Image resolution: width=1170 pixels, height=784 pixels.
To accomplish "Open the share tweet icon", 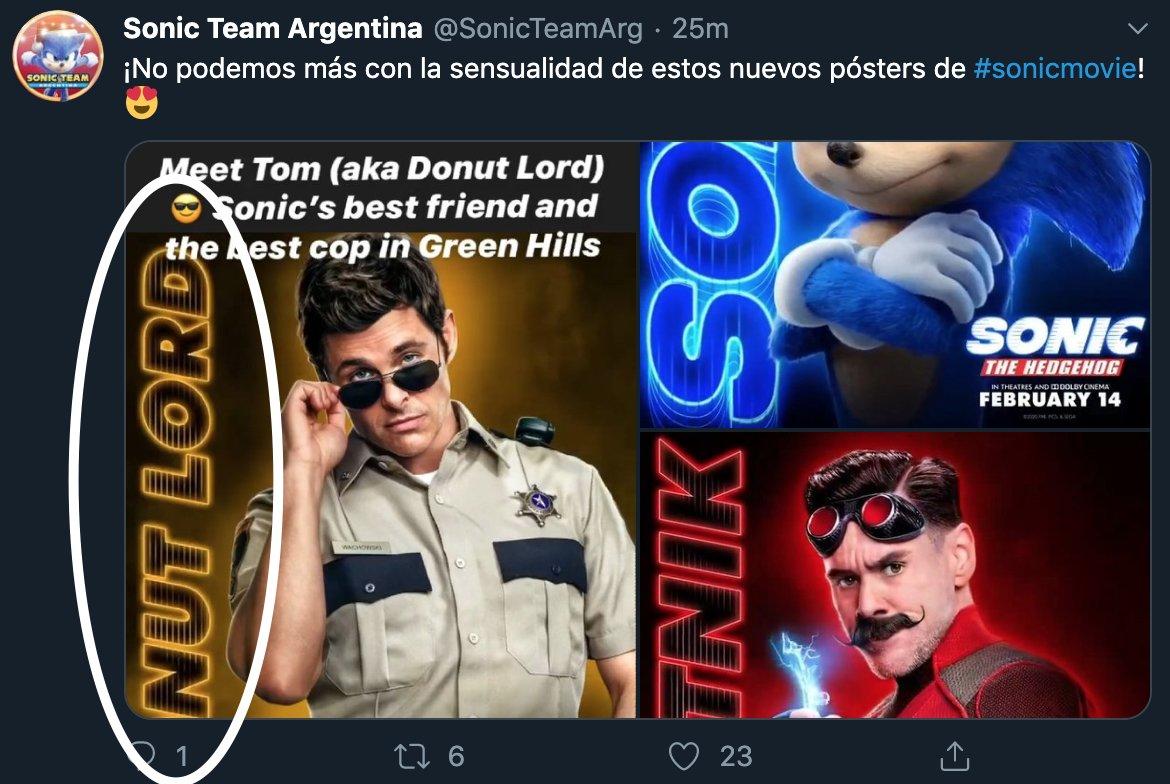I will coord(954,756).
